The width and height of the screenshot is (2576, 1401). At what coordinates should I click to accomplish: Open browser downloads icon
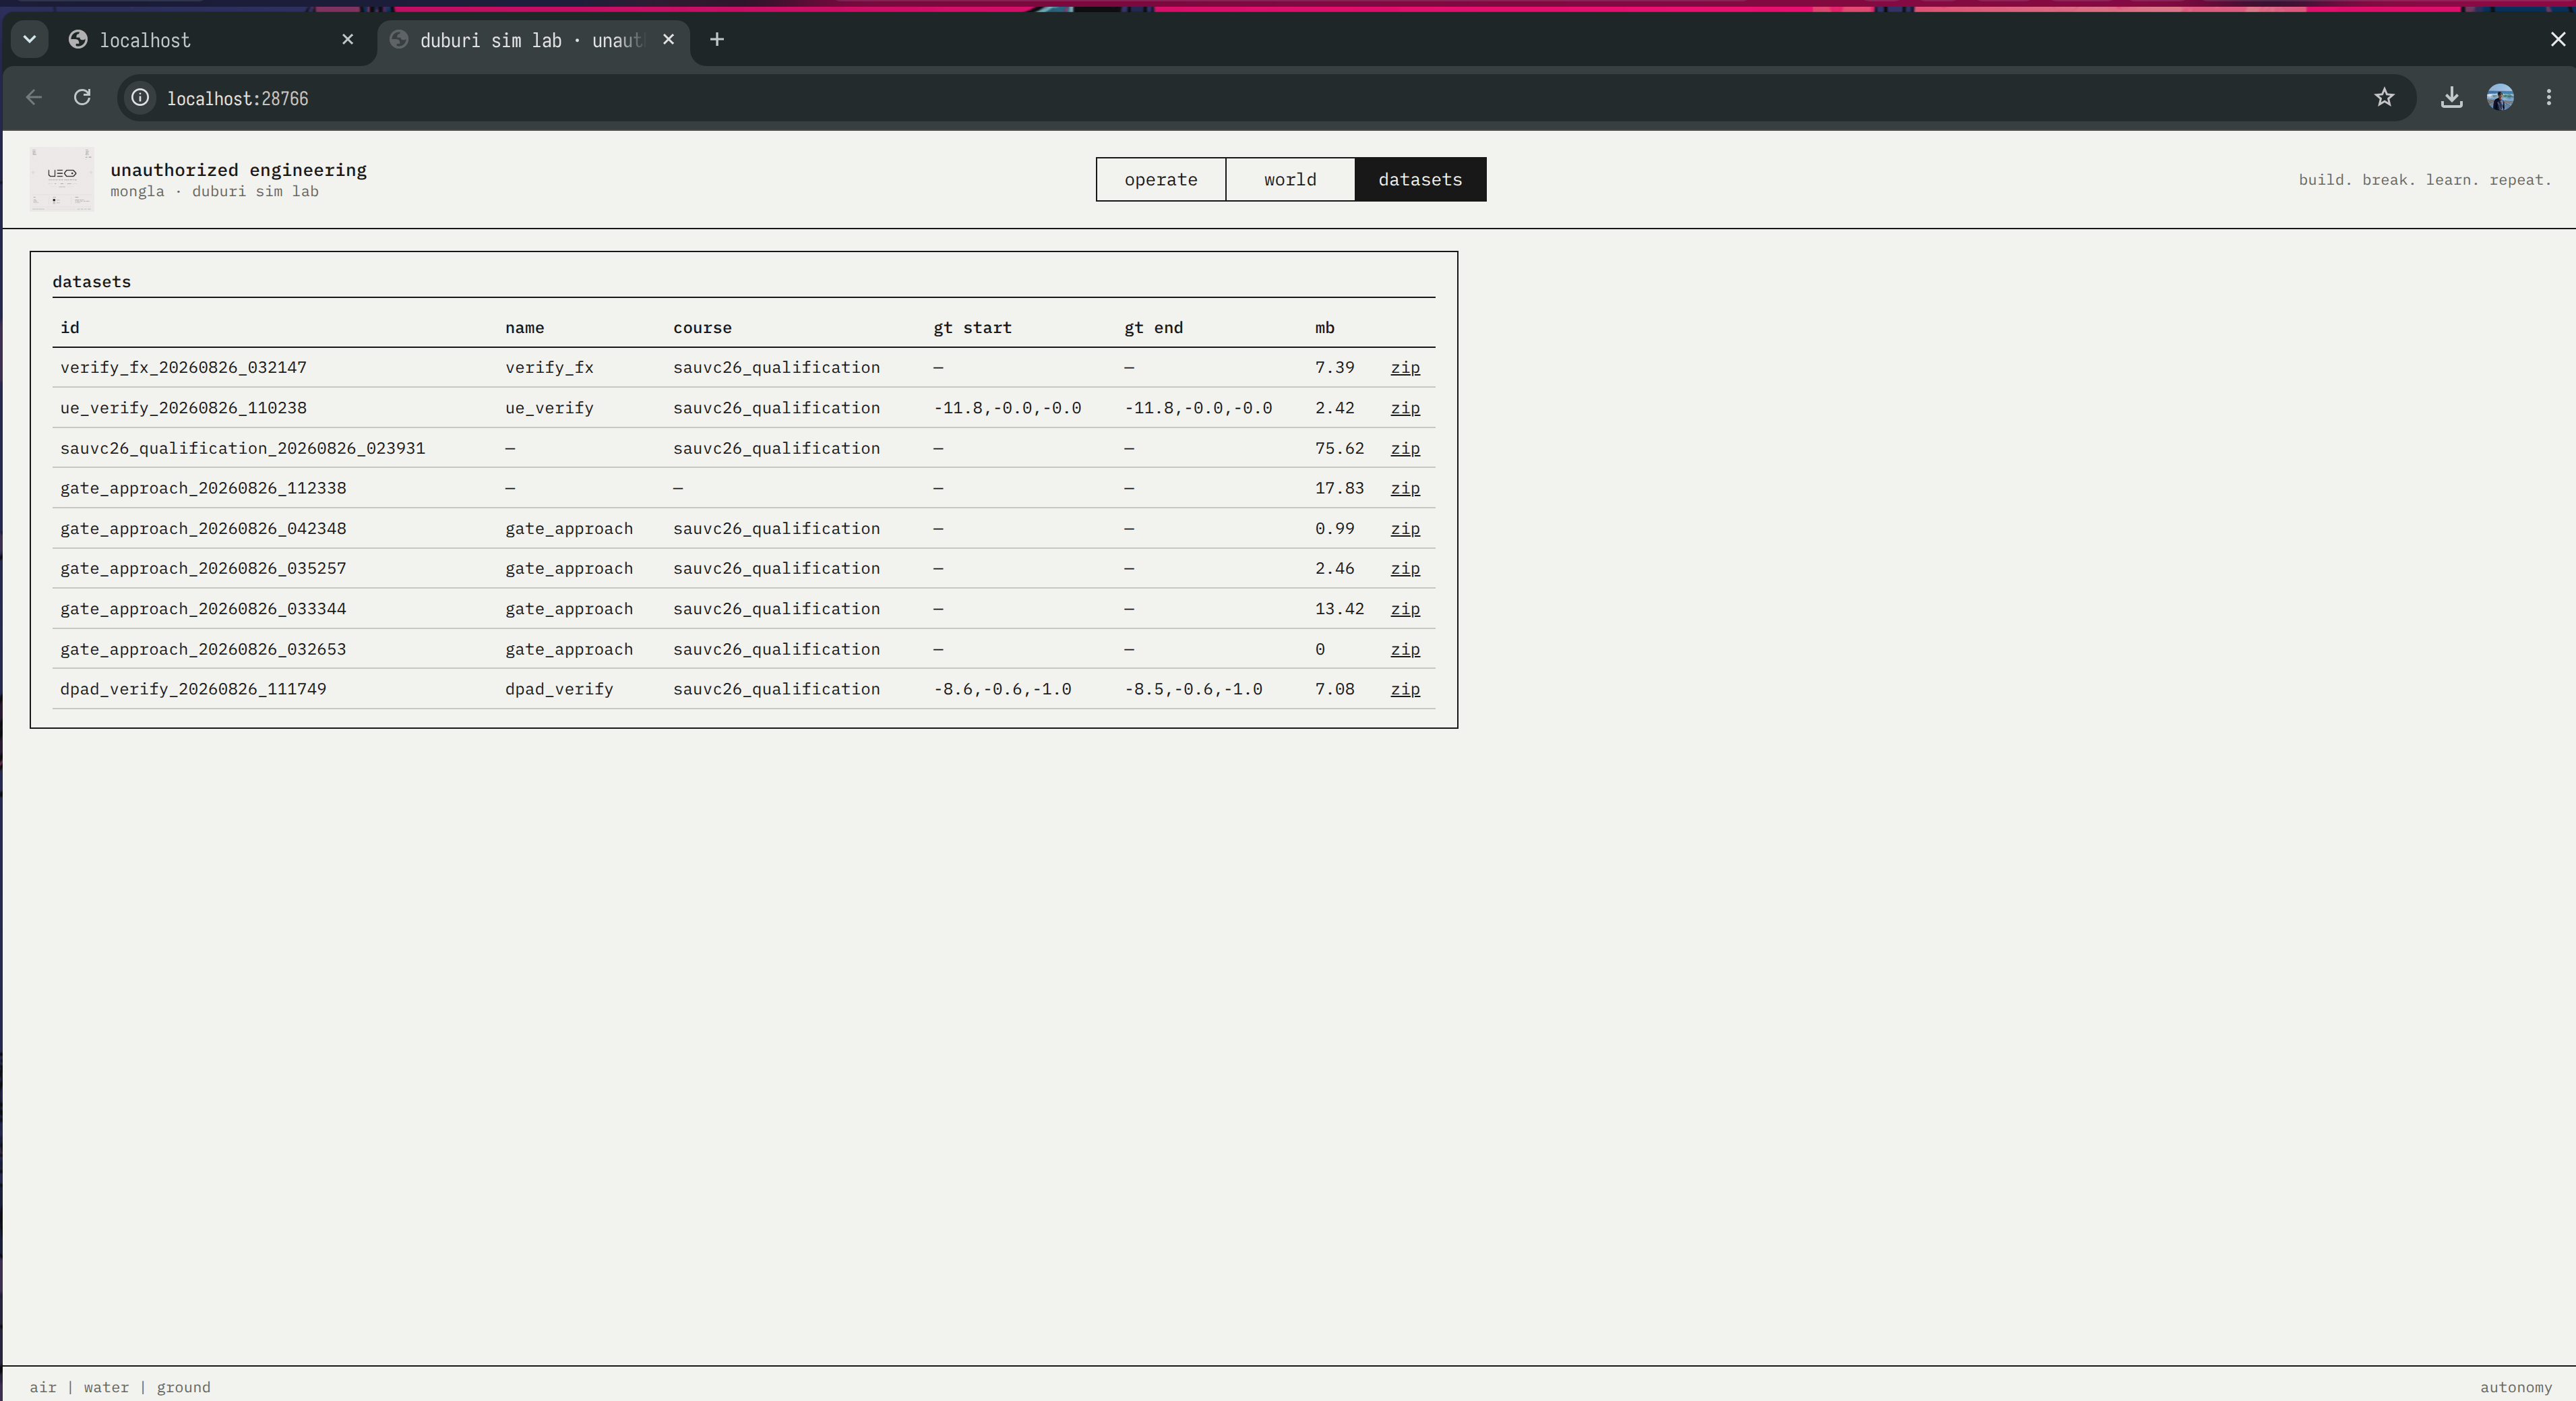click(2451, 98)
